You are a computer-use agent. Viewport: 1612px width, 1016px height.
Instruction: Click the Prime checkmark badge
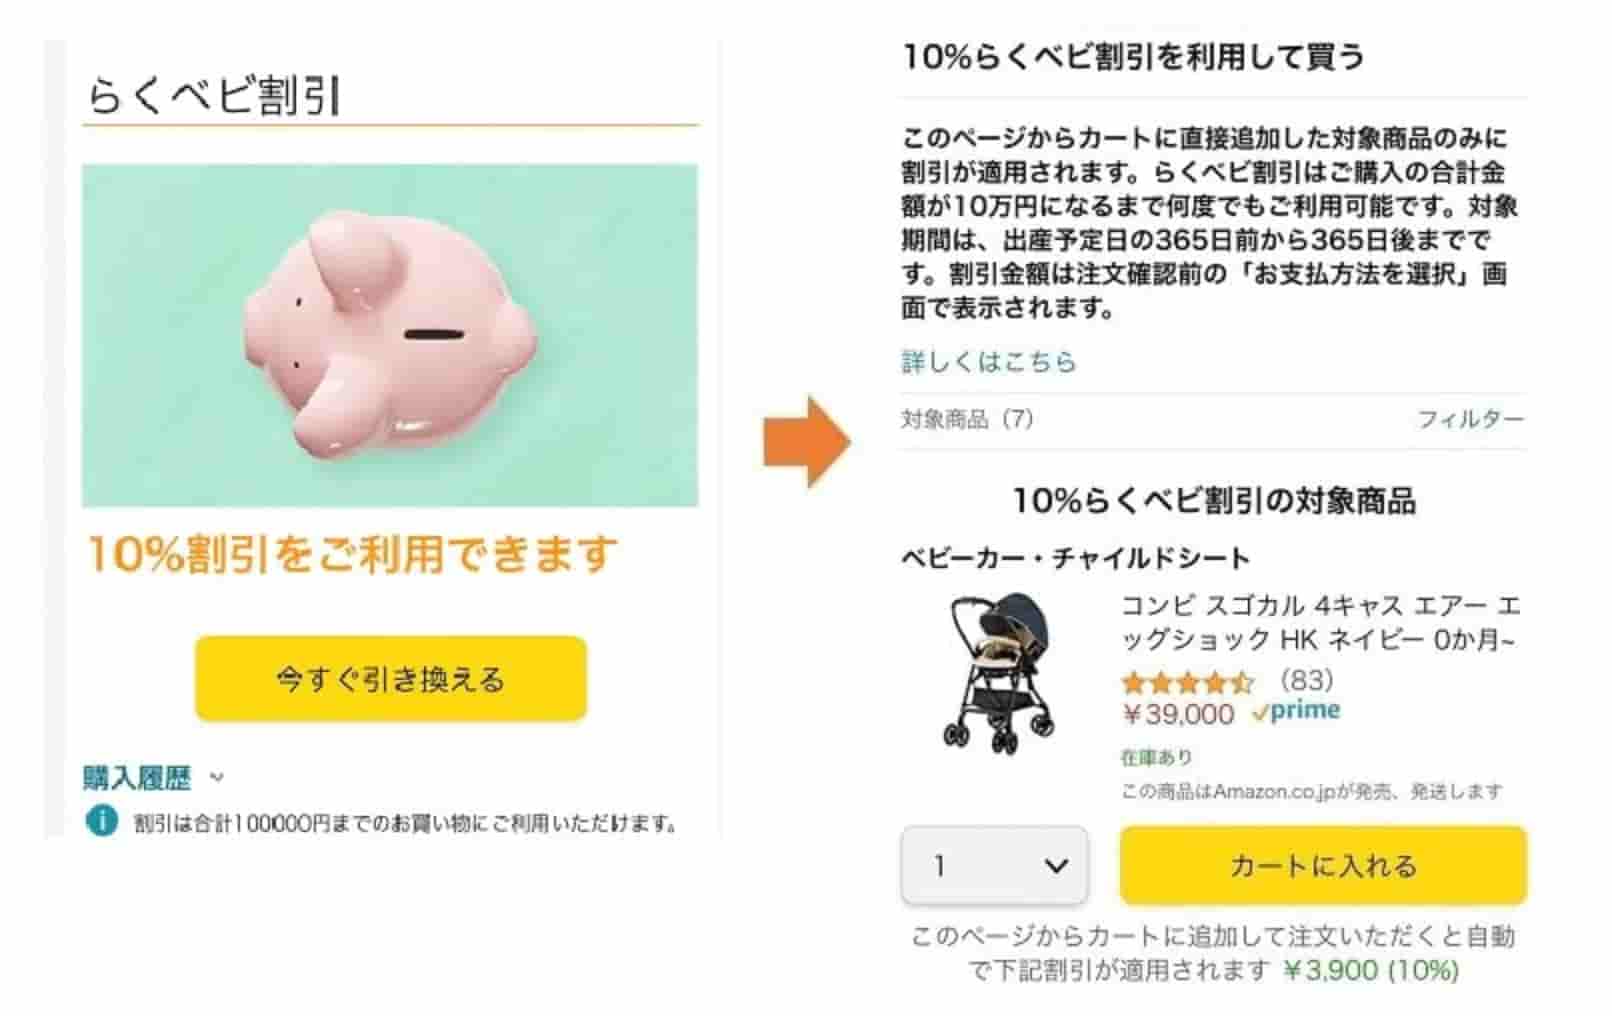point(1296,711)
